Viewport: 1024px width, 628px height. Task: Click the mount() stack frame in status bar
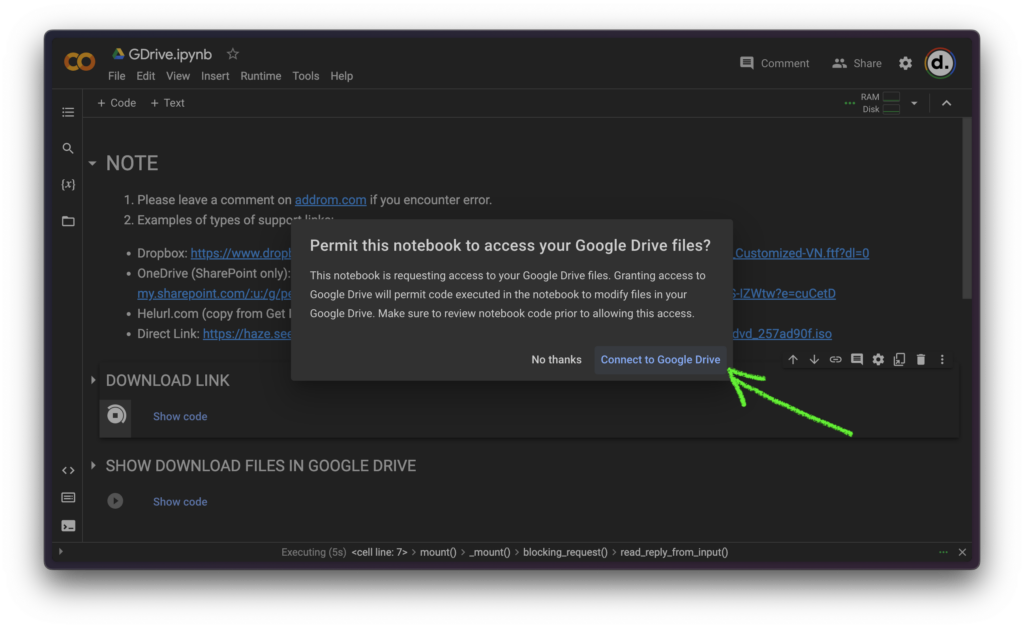coord(438,552)
